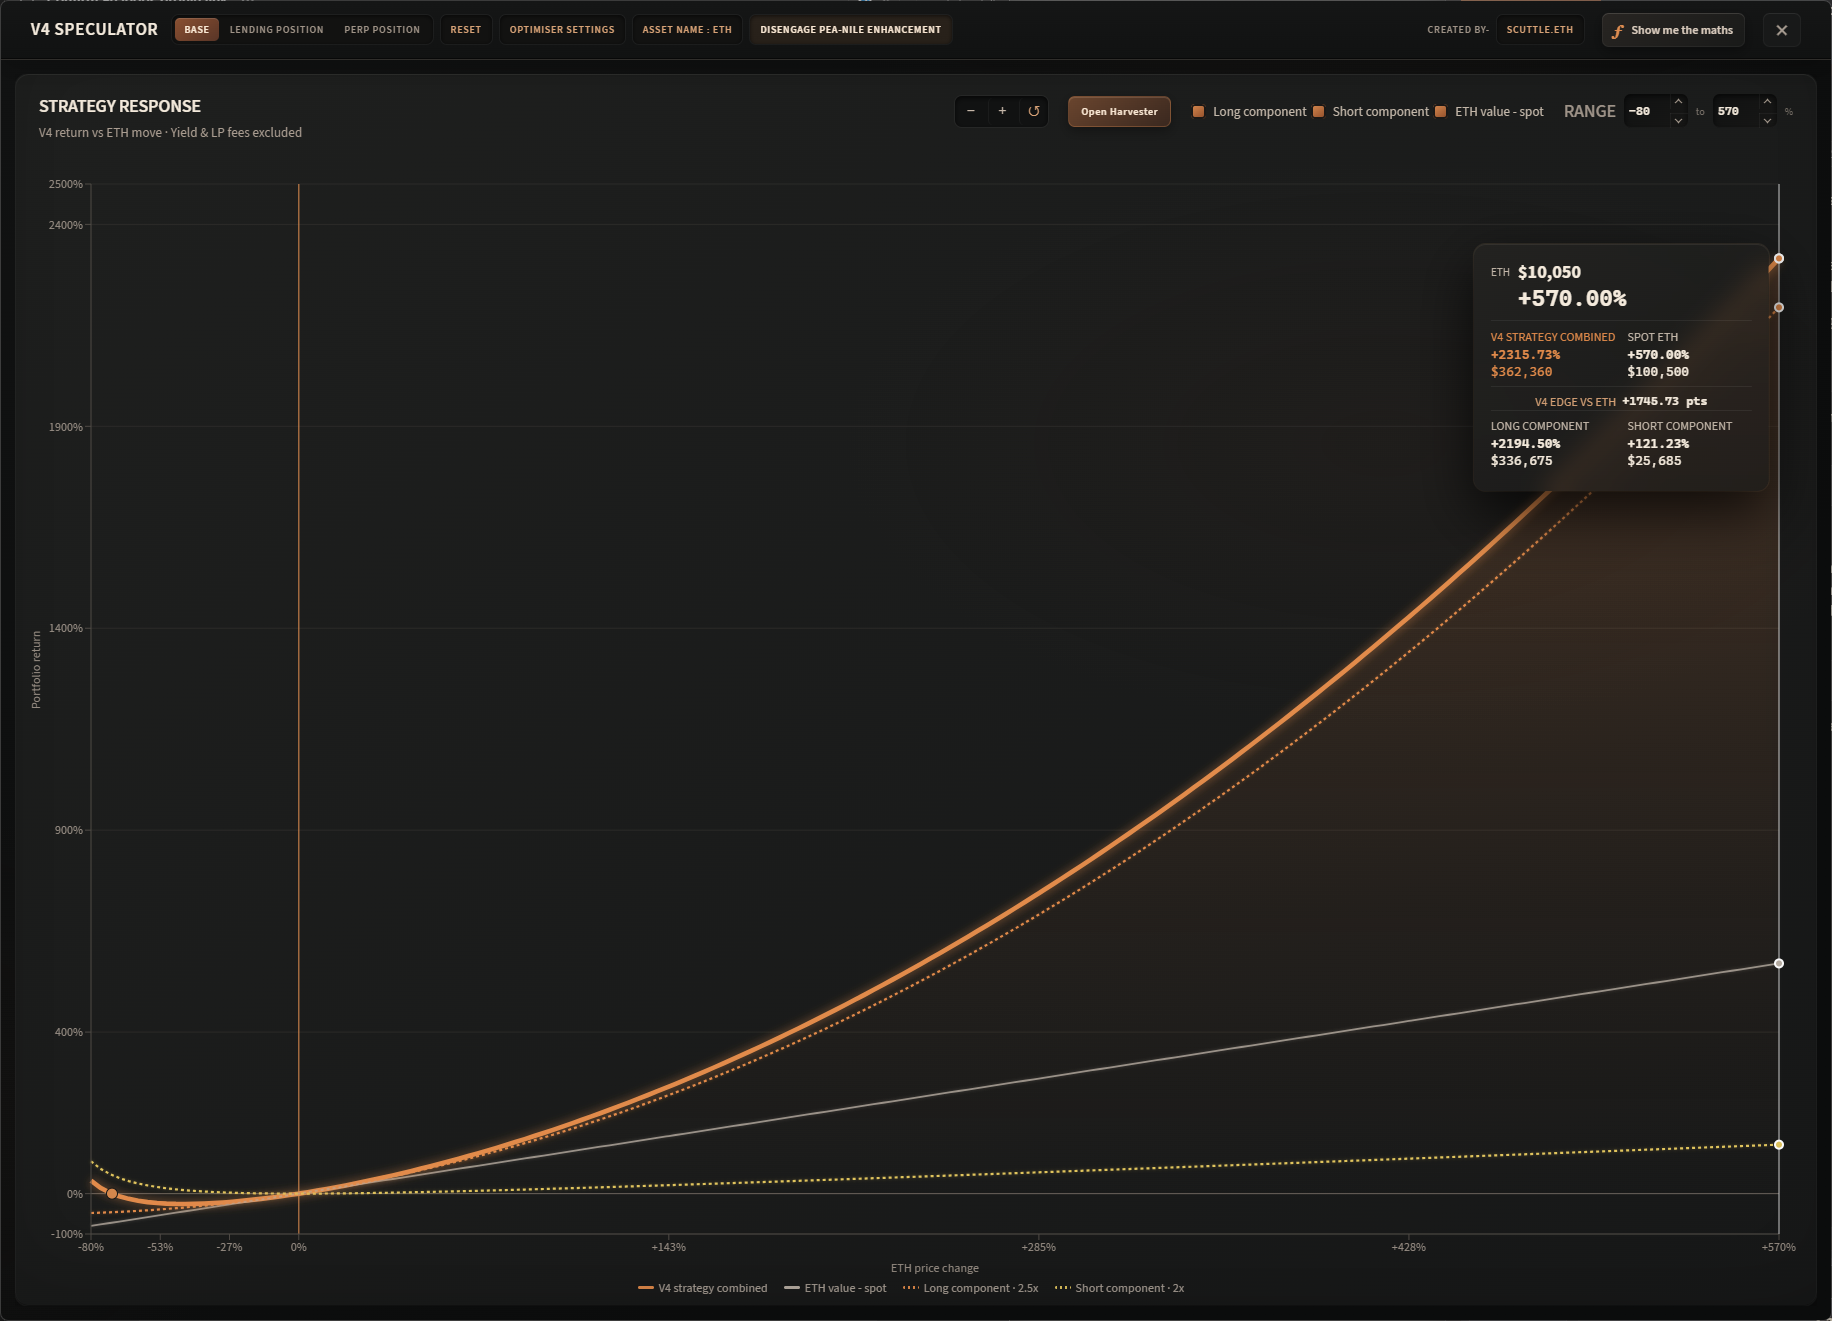Click the +2194.50% long component value
Image resolution: width=1832 pixels, height=1321 pixels.
1525,444
